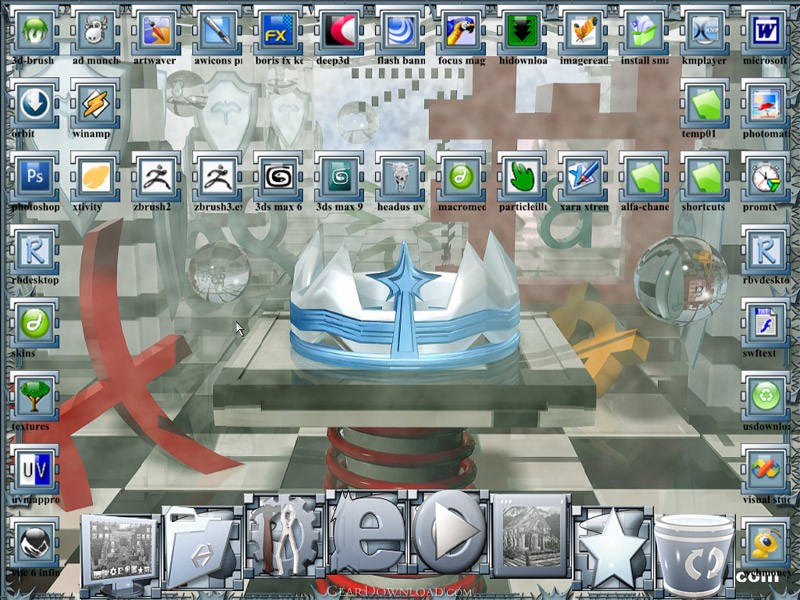800x600 pixels.
Task: Launch the macromedia Dreamweaver icon
Action: click(x=461, y=177)
